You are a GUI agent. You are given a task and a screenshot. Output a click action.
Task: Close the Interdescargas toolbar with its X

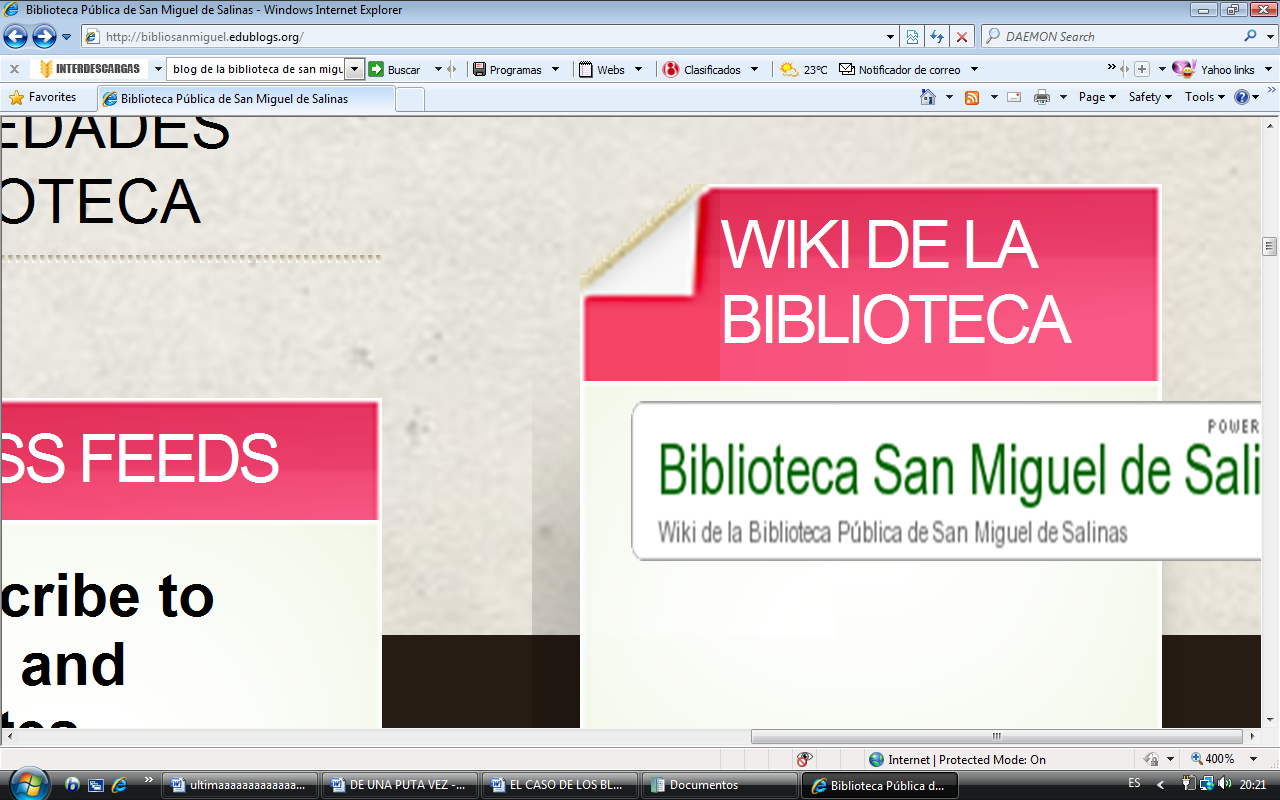point(14,69)
